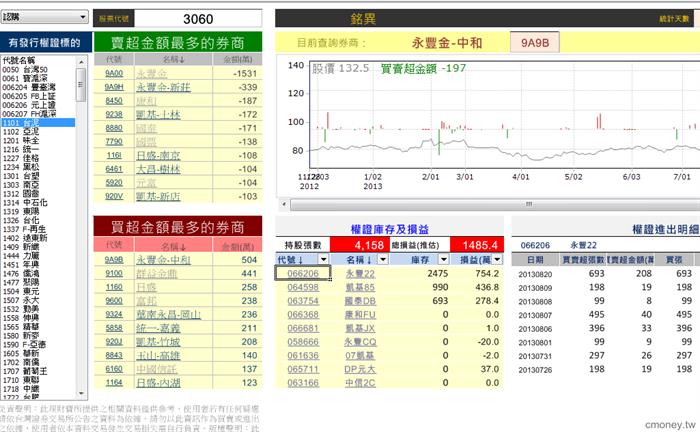Open warrant code 064598 link
Screen dimensions: 700x432
point(303,287)
